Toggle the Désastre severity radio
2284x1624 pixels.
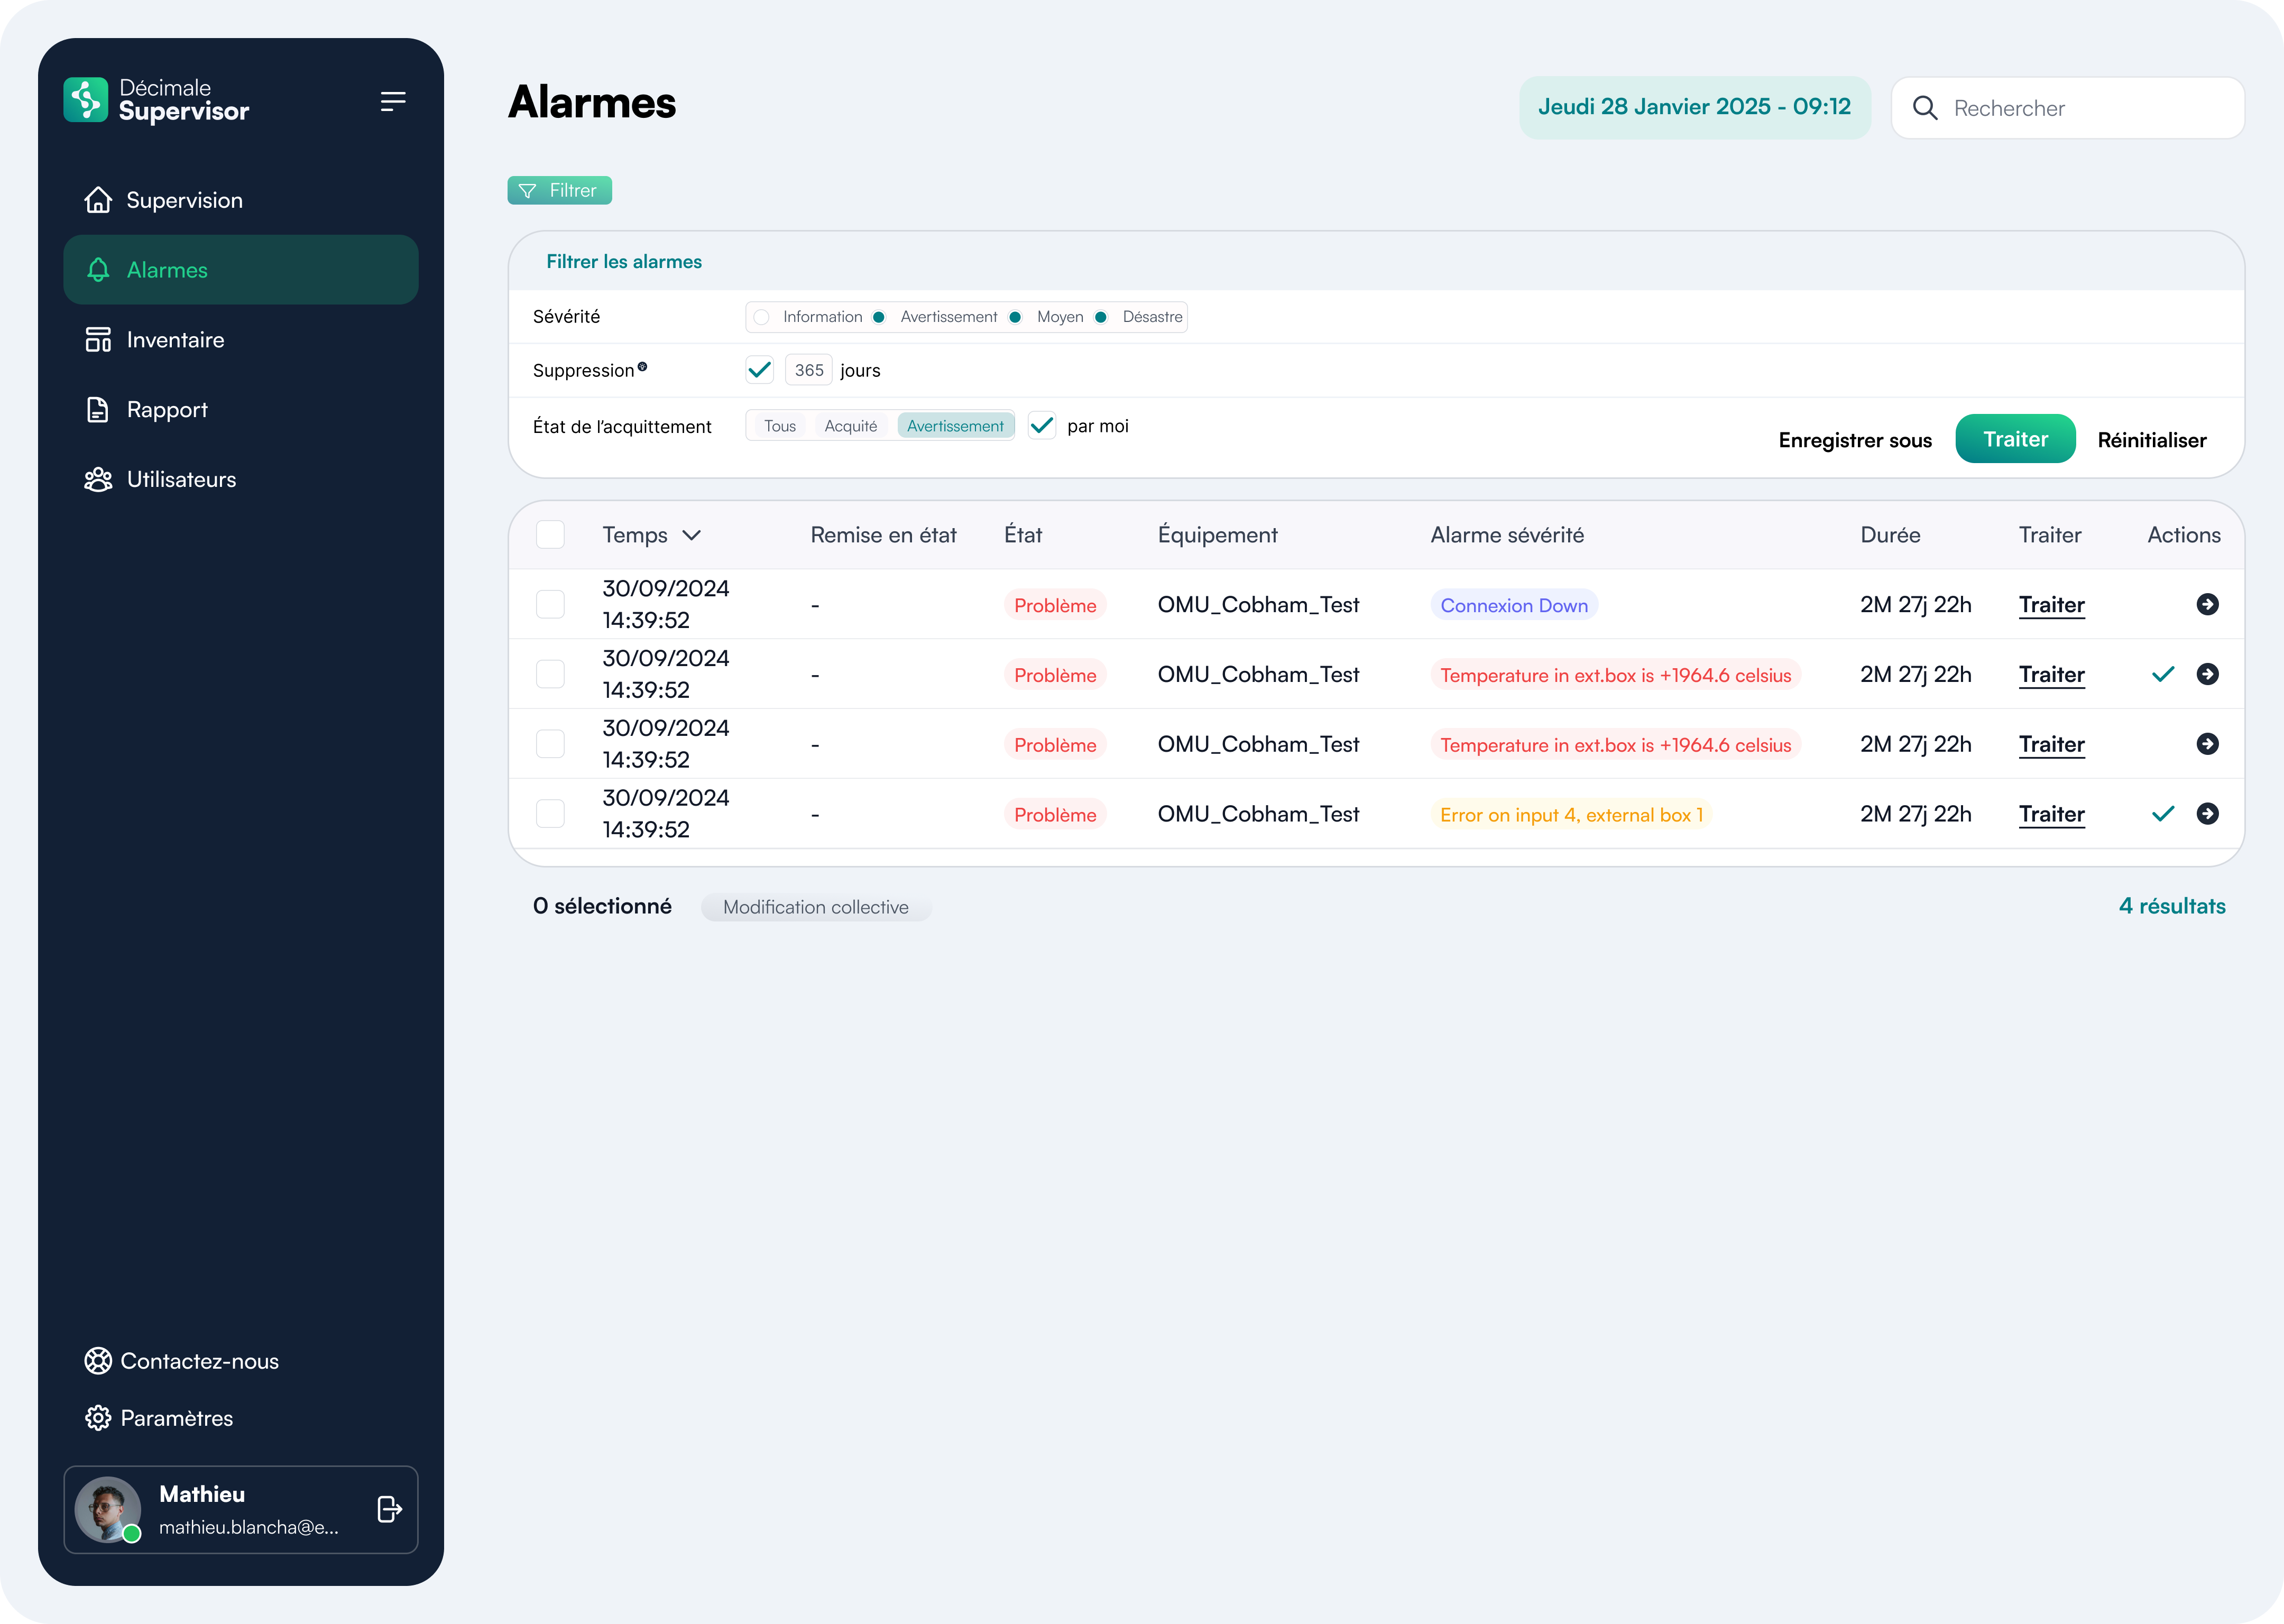[x=1101, y=317]
